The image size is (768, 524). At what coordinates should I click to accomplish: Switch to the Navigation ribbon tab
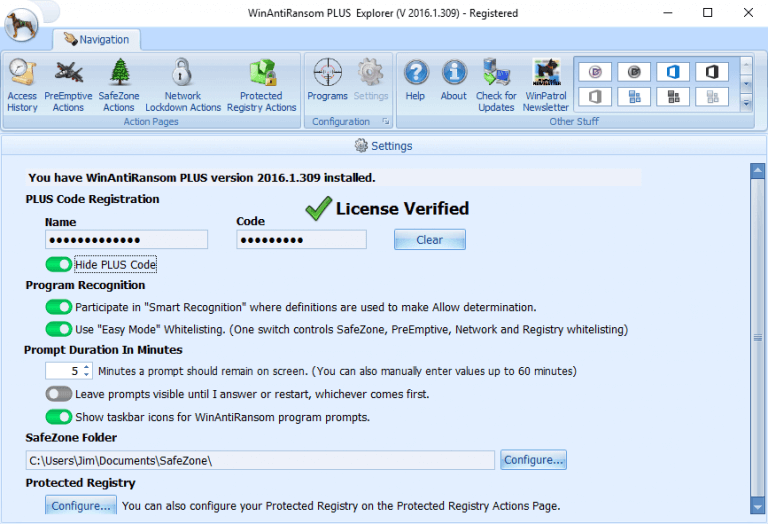pos(97,40)
